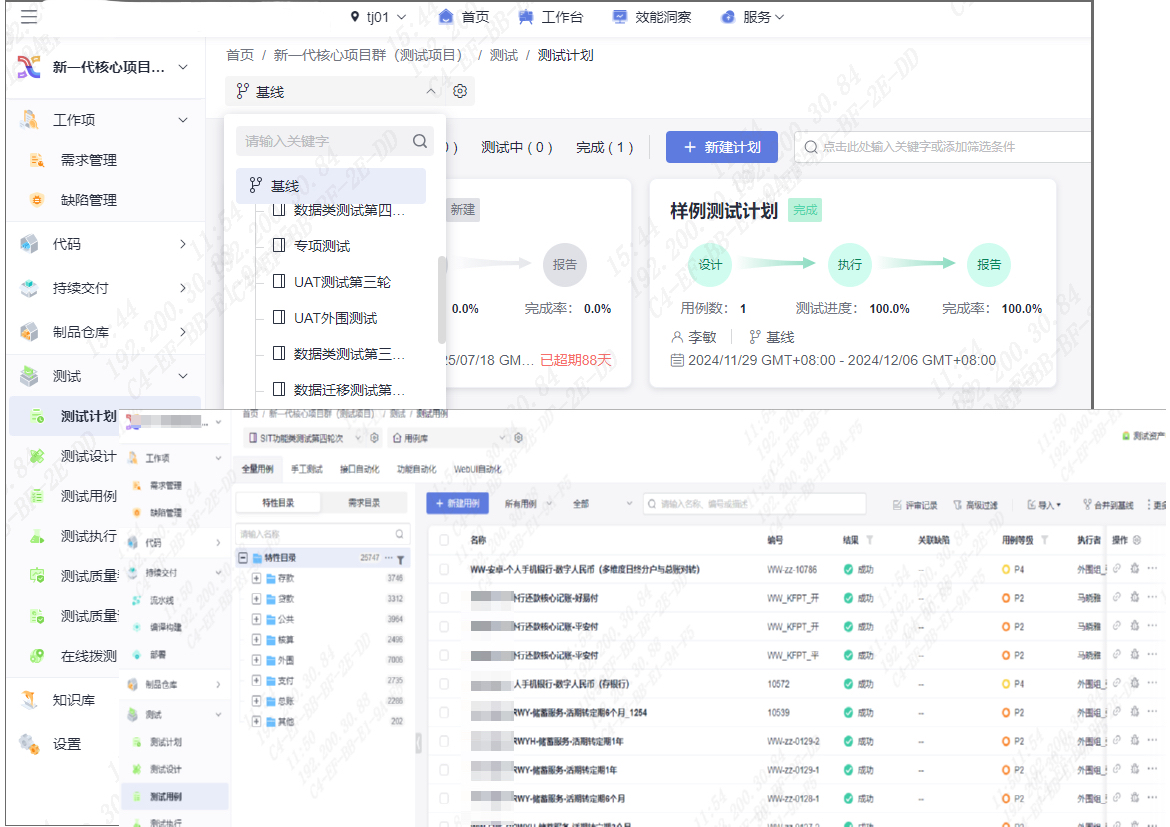The height and width of the screenshot is (827, 1170).
Task: Tick the select-all checkbox in 名称 header
Action: (444, 540)
